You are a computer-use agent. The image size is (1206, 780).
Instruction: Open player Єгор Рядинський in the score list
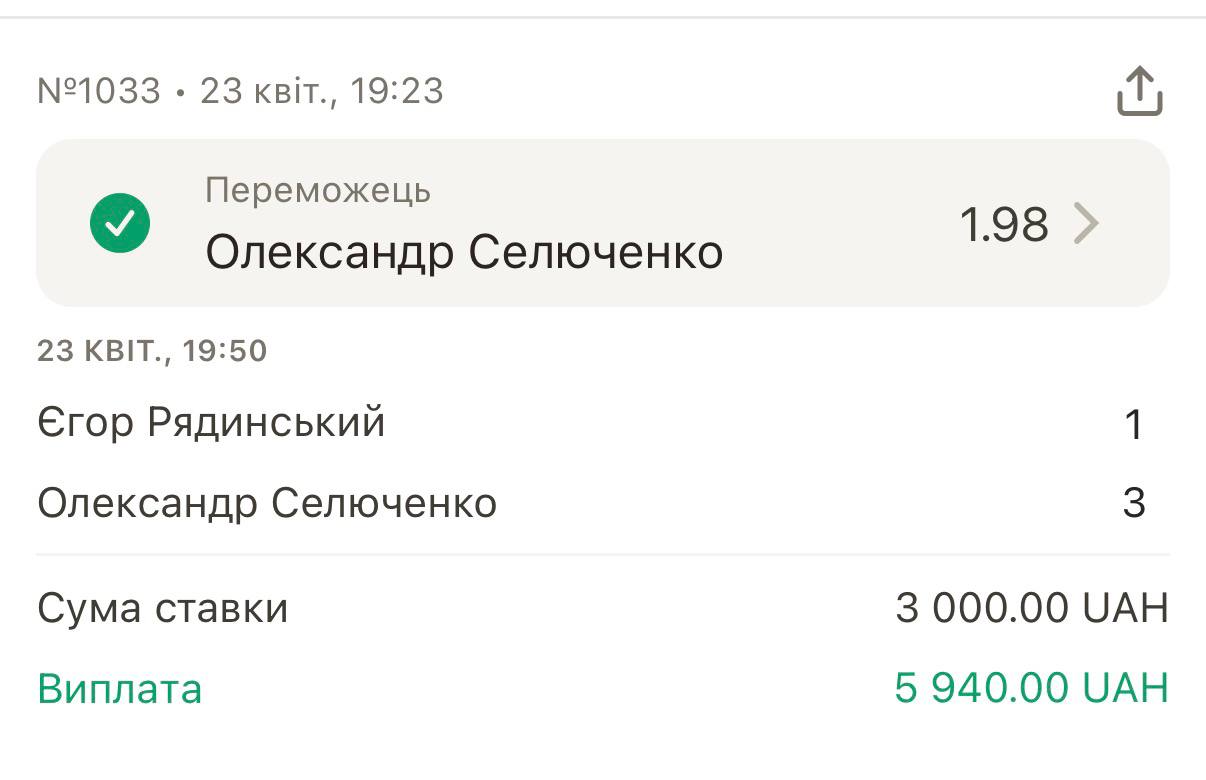pyautogui.click(x=211, y=423)
